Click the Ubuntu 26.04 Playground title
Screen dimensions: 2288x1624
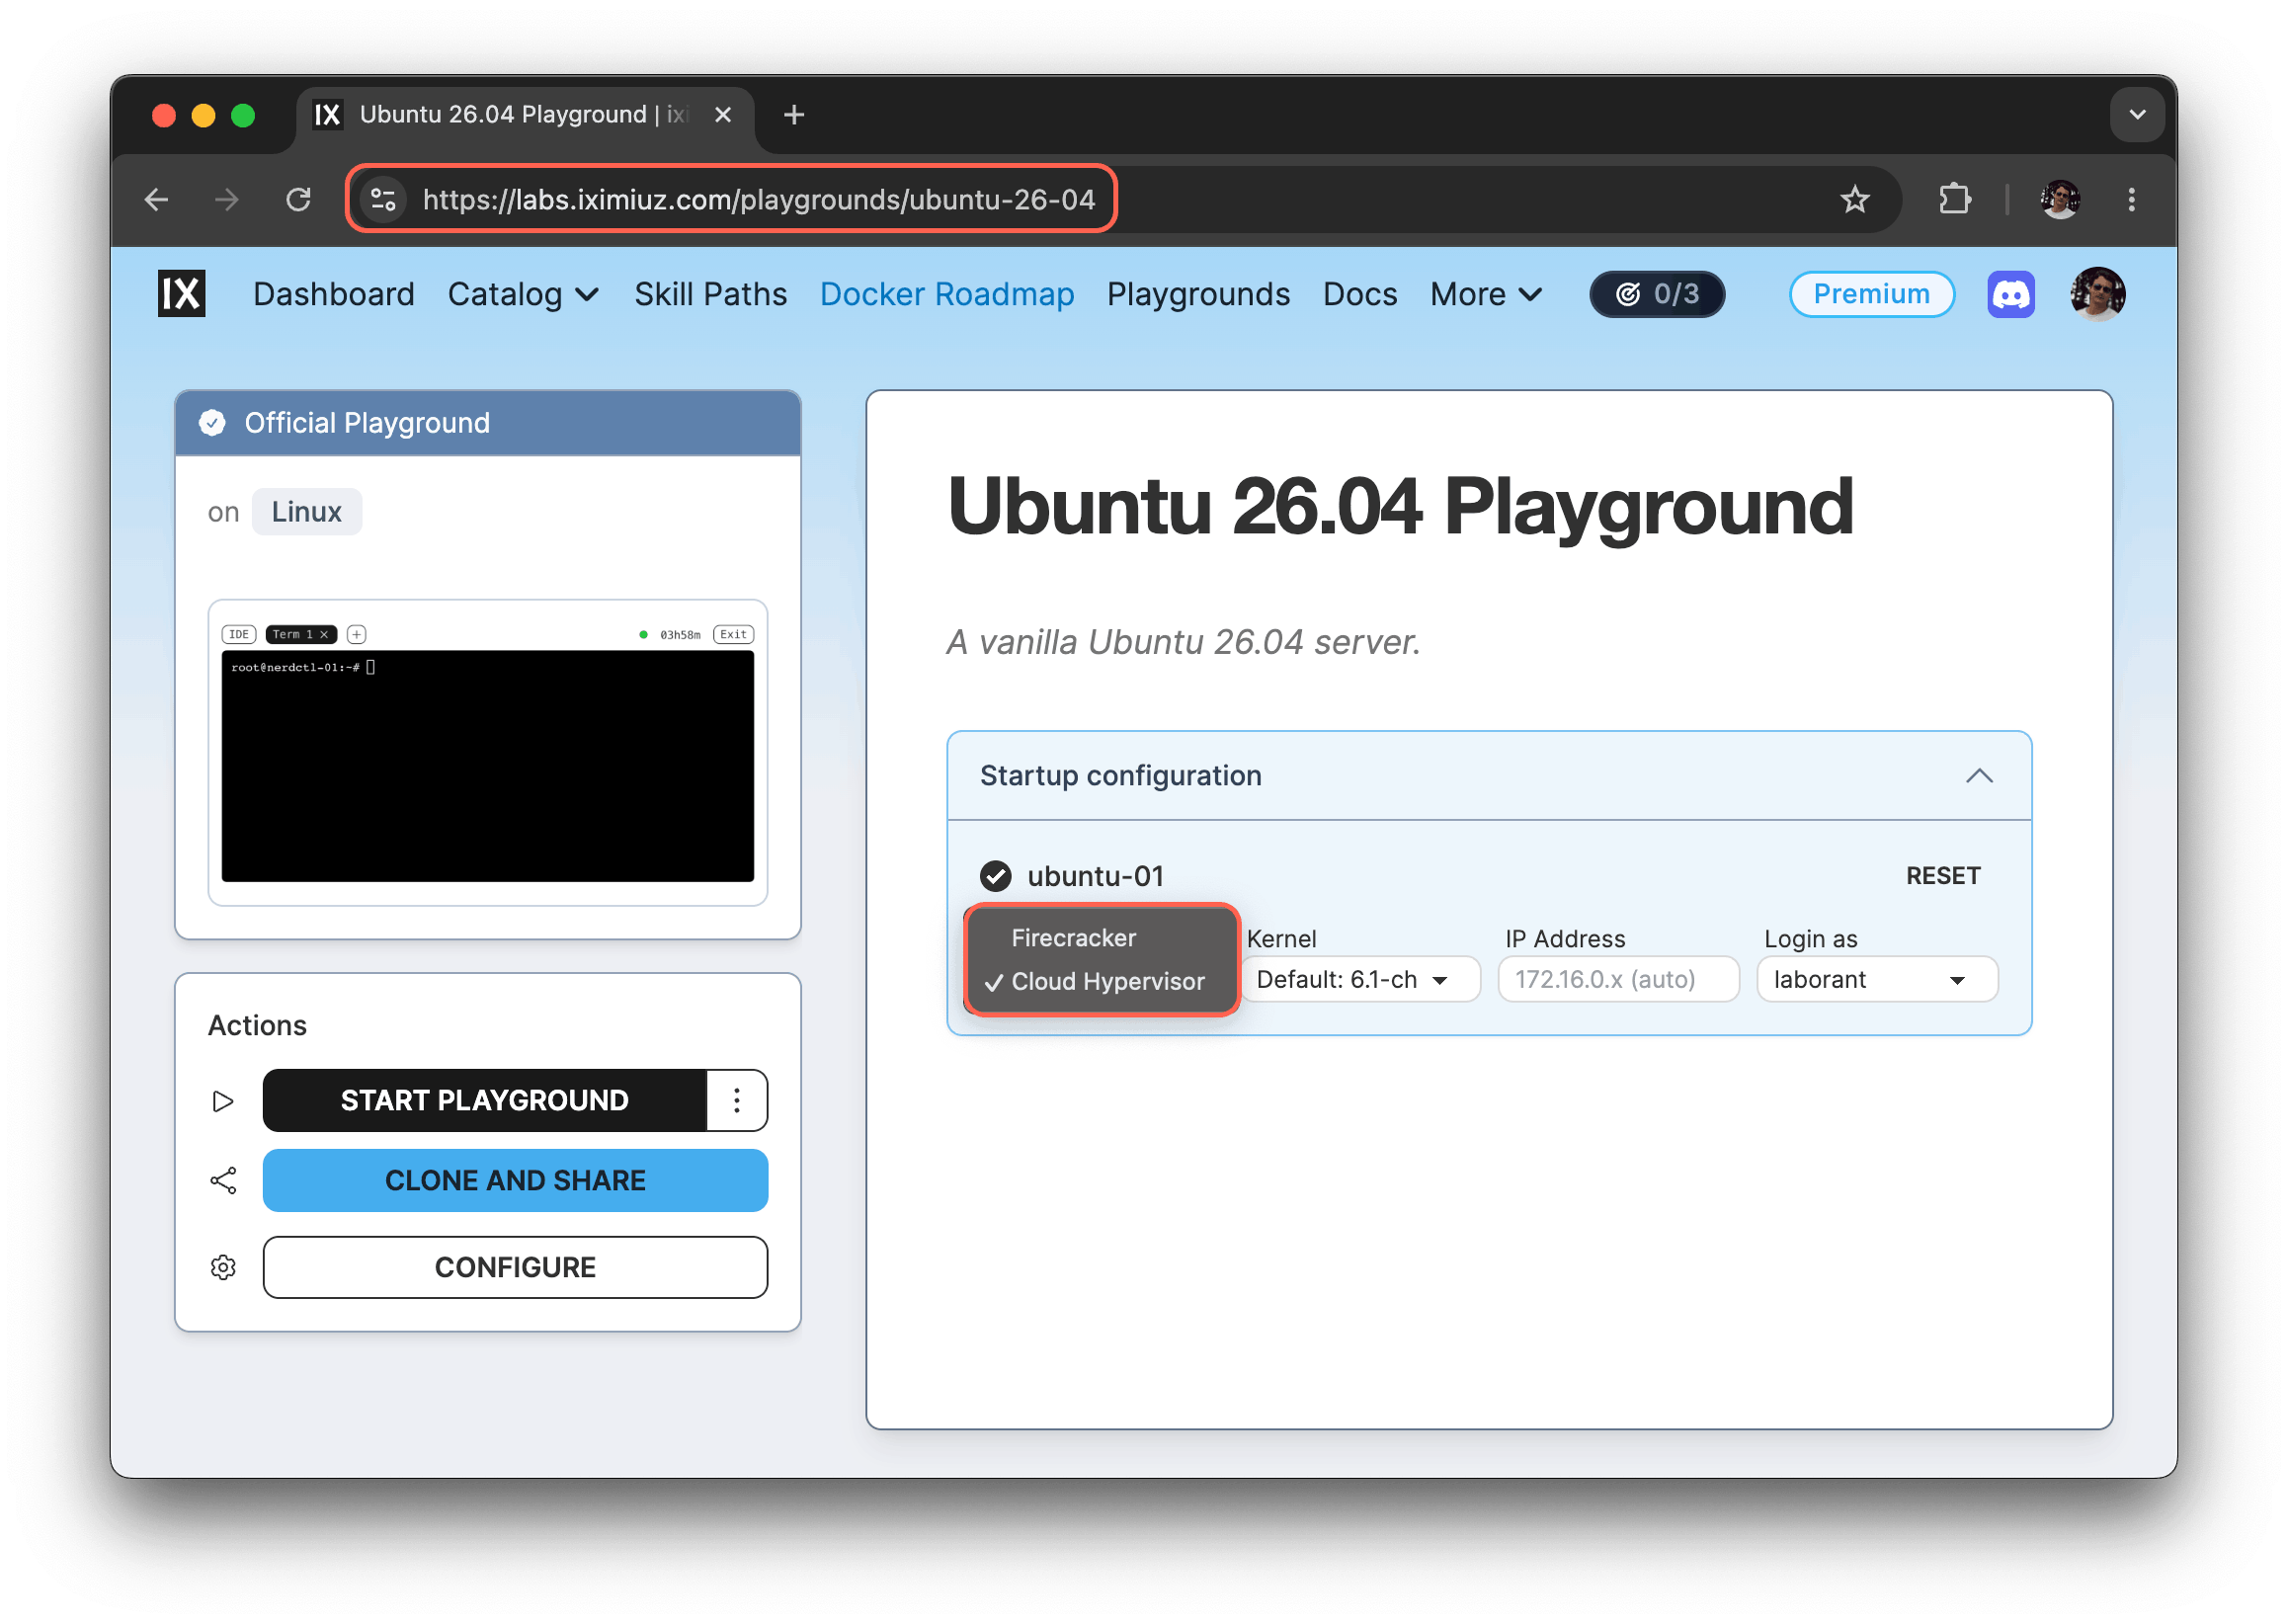coord(1400,507)
